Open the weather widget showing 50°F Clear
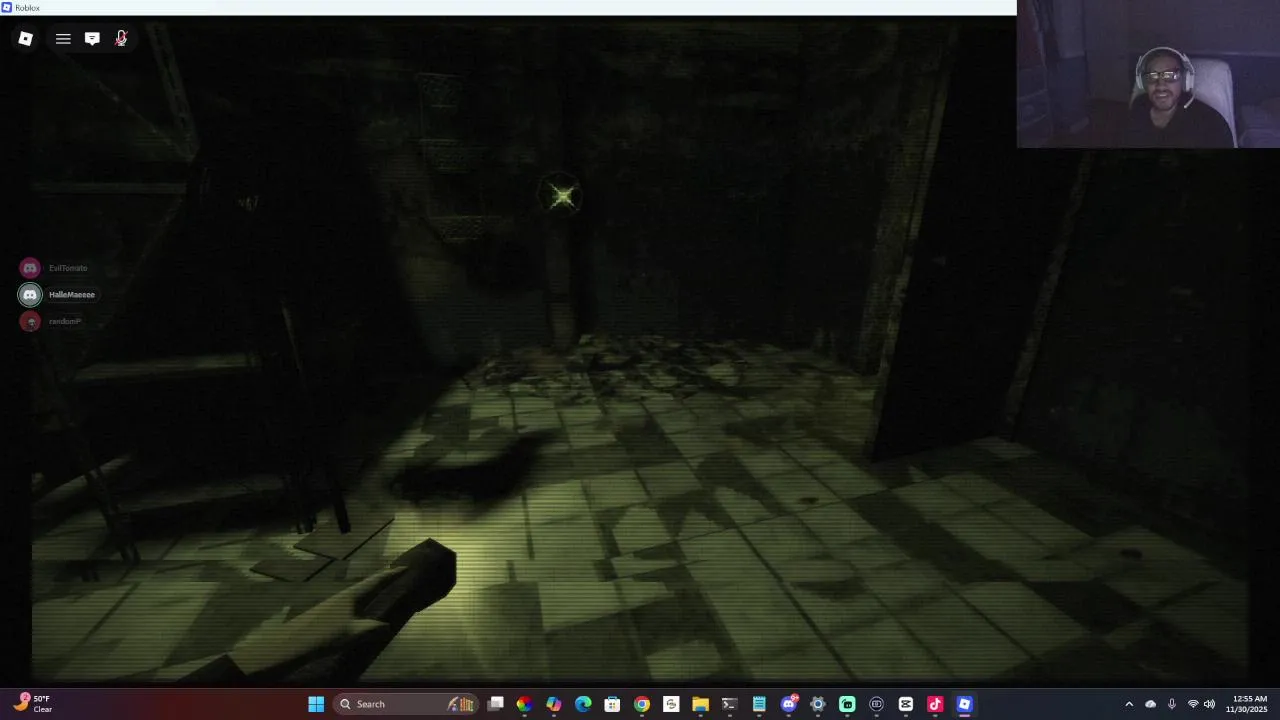Viewport: 1280px width, 720px height. click(33, 704)
